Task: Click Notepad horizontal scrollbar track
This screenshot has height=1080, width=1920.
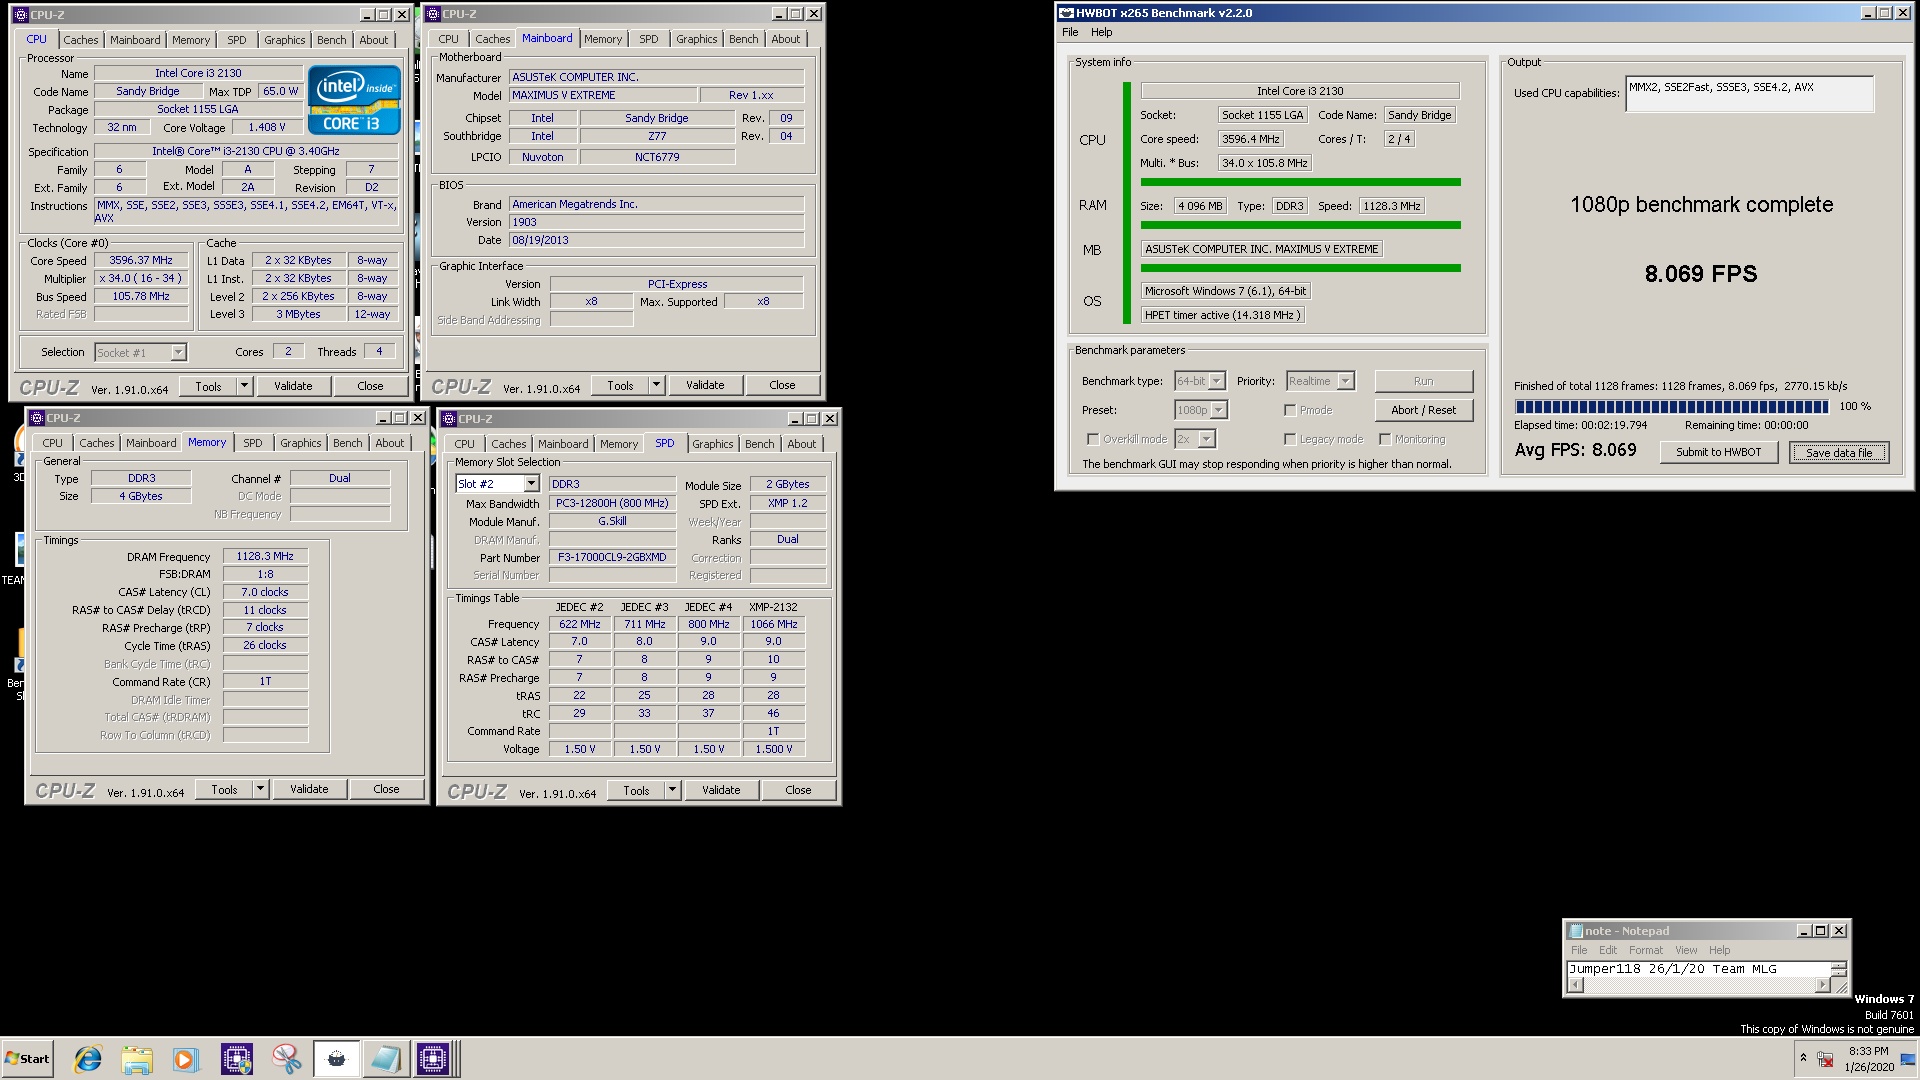Action: point(1699,985)
